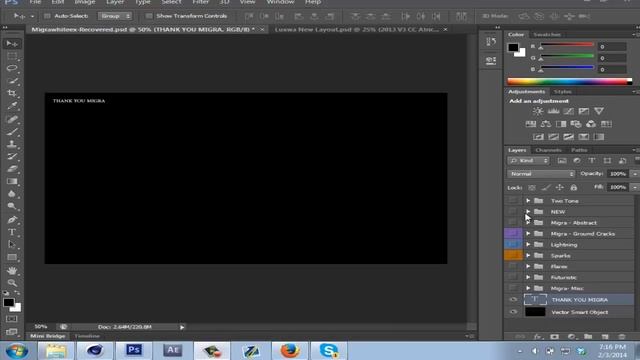Click the add layer mask button

(554, 337)
